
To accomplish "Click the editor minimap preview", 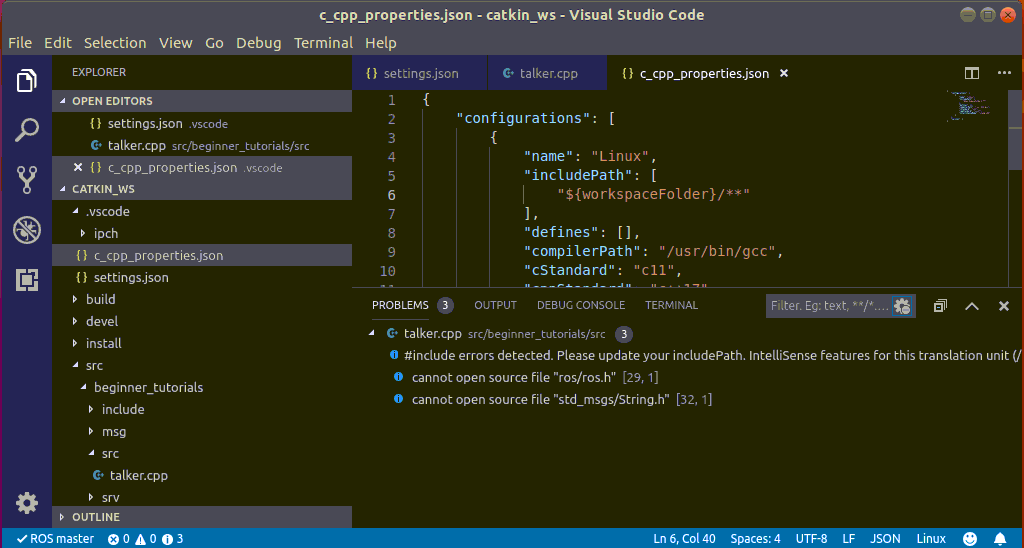I will coord(969,106).
